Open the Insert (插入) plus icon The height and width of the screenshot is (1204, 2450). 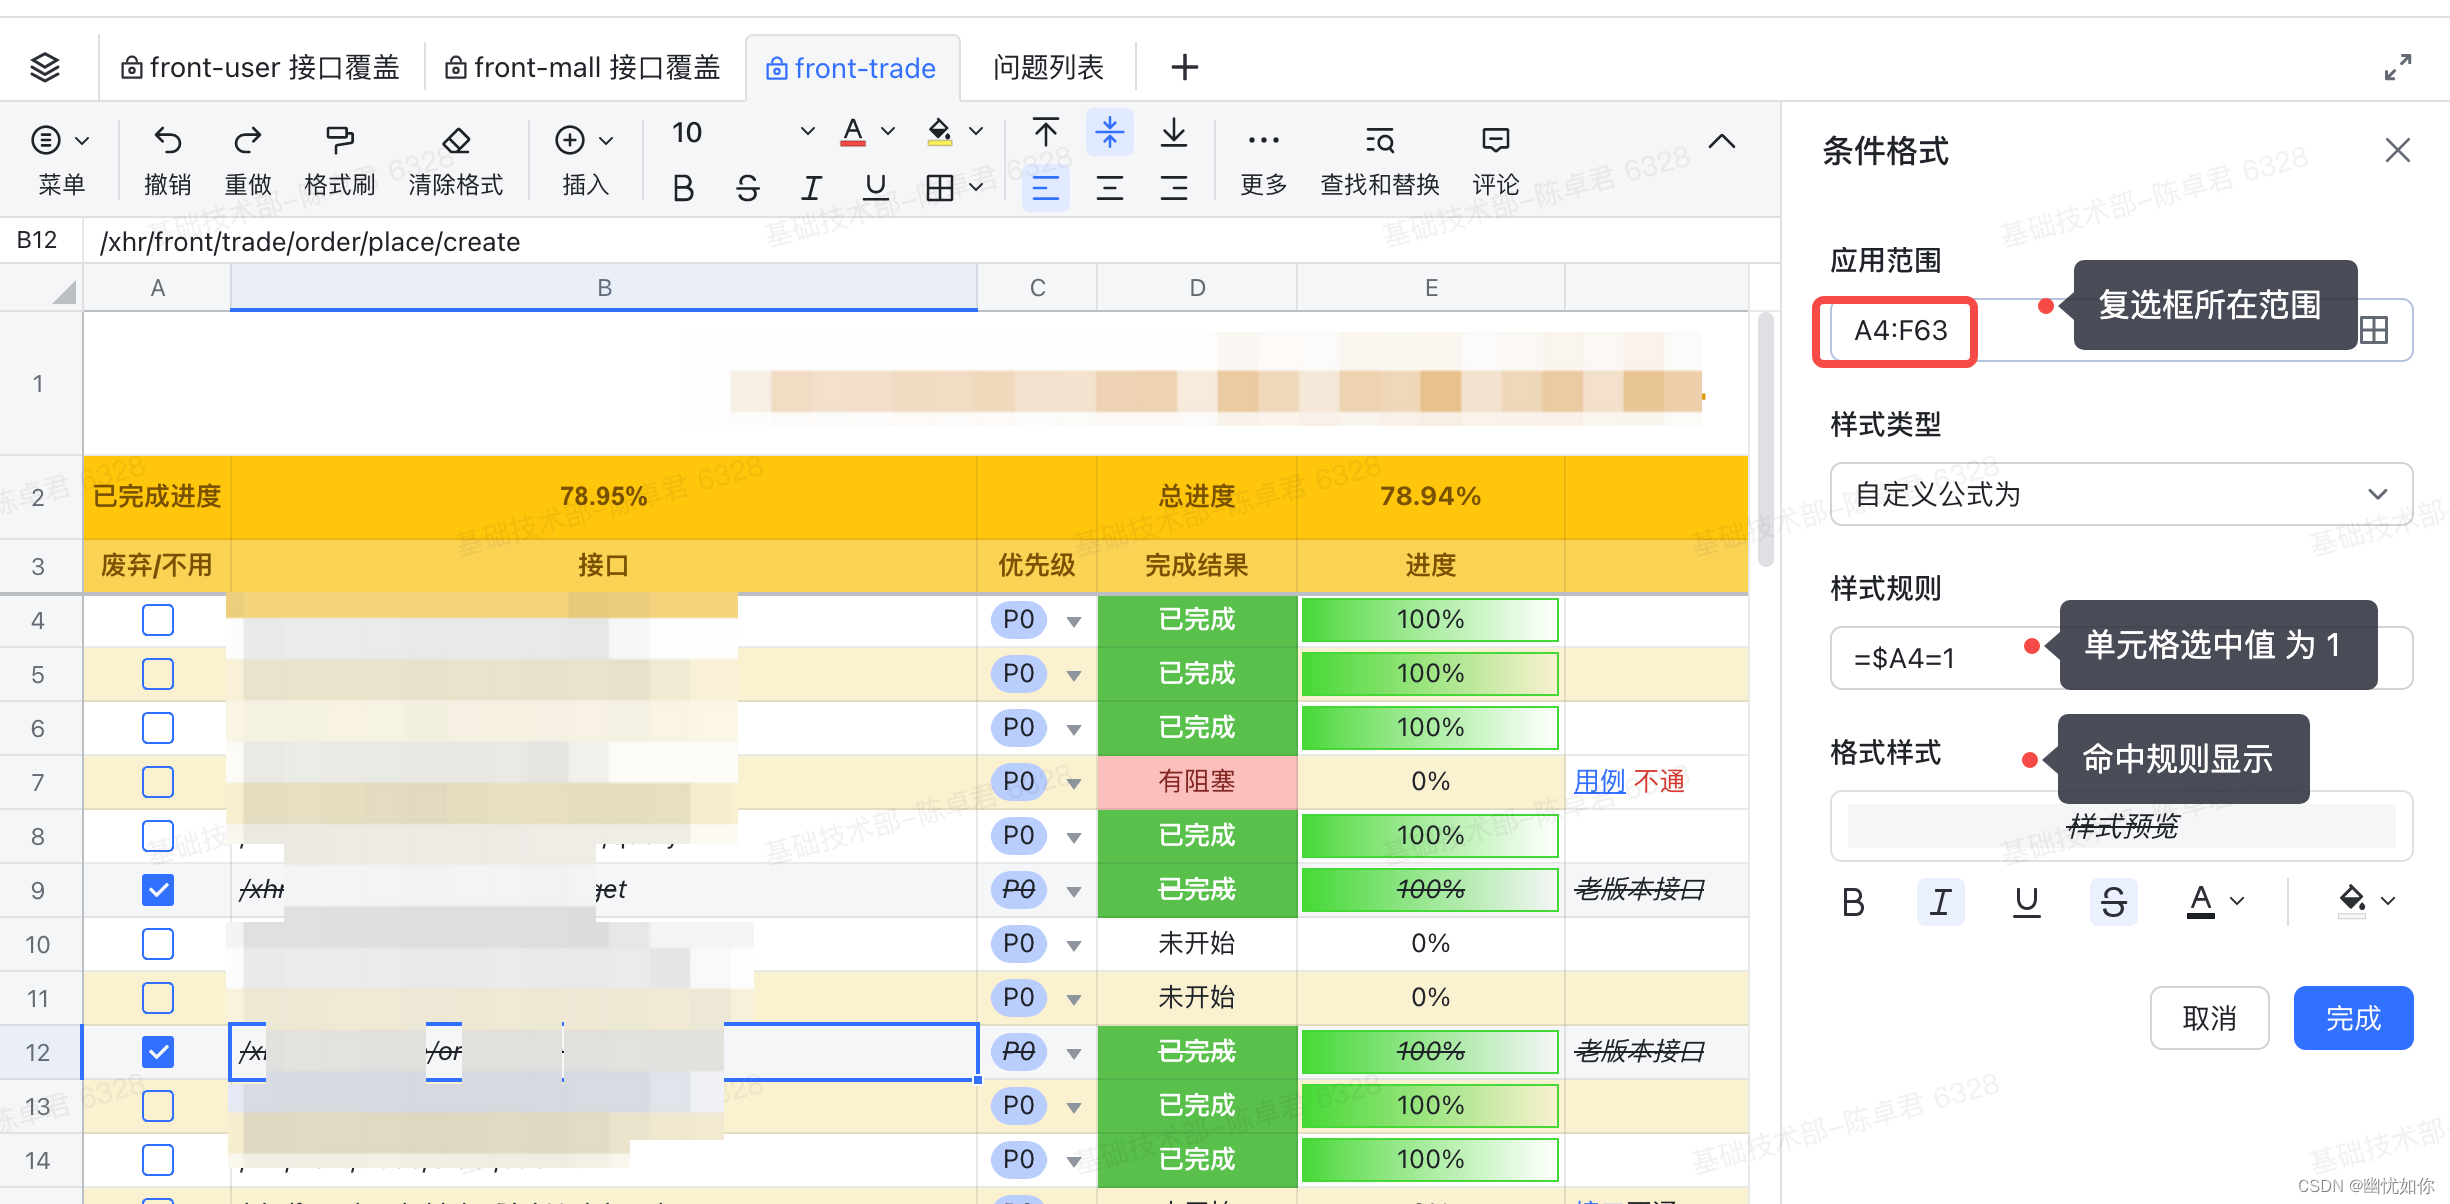point(570,140)
